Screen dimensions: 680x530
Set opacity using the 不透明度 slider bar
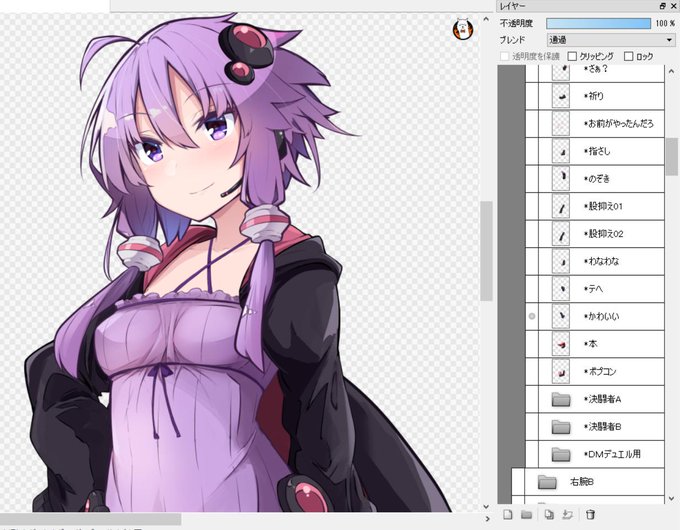[598, 23]
